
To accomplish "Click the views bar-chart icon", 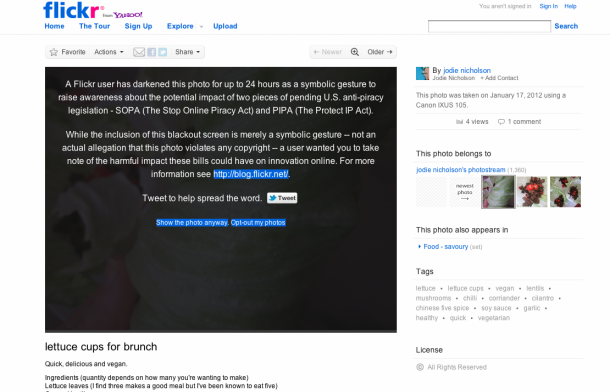I will [459, 122].
